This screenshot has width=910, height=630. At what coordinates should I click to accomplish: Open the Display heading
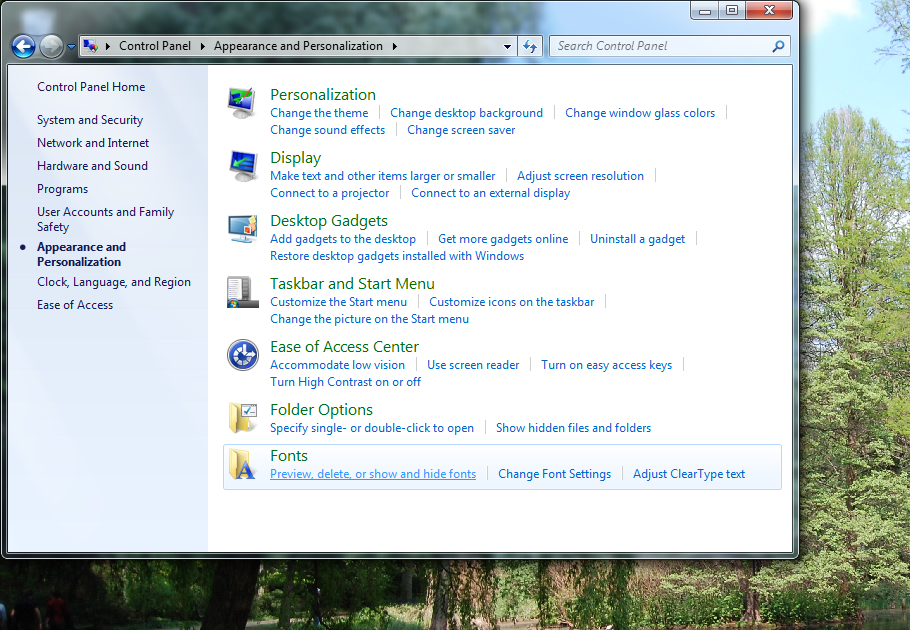tap(295, 158)
